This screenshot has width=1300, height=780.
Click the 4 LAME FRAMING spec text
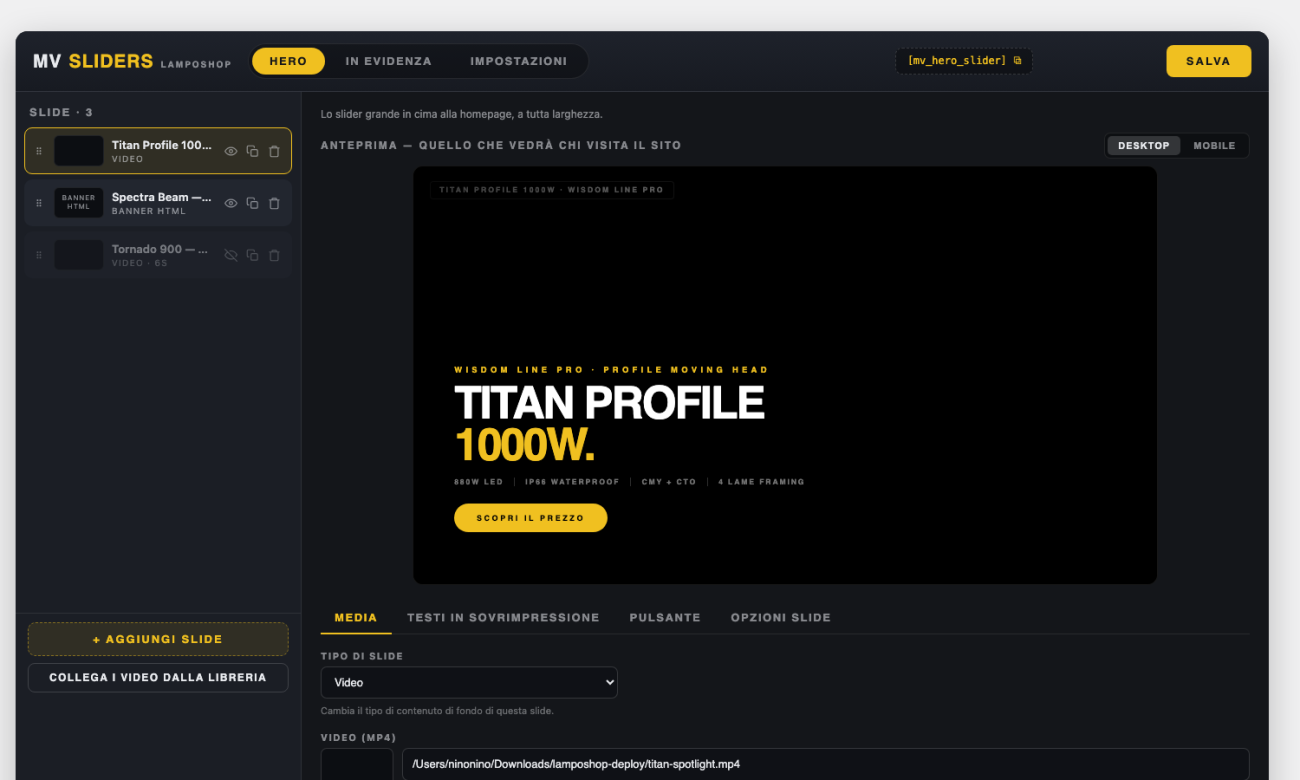click(x=761, y=482)
